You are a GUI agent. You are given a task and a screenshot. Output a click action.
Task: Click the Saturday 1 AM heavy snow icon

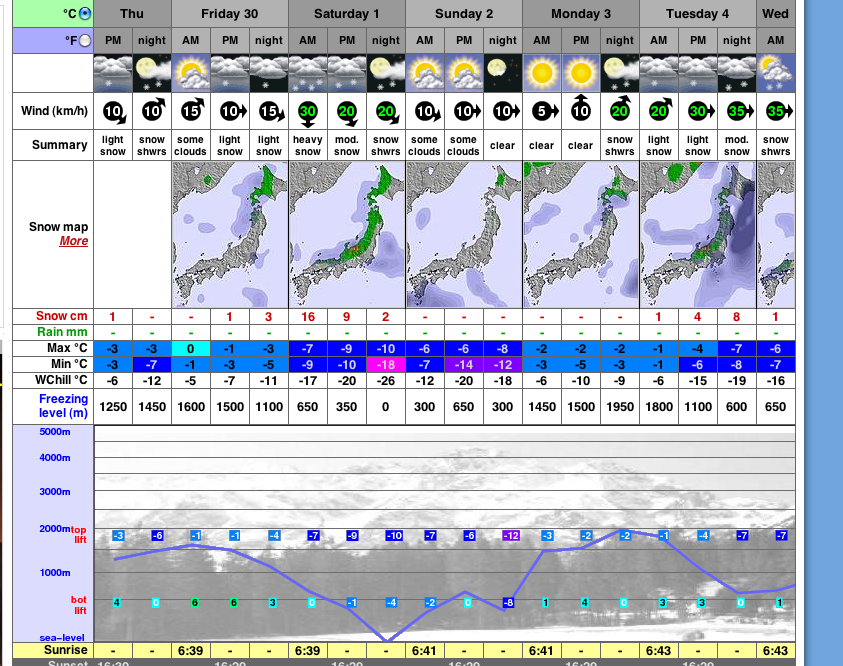(x=308, y=73)
